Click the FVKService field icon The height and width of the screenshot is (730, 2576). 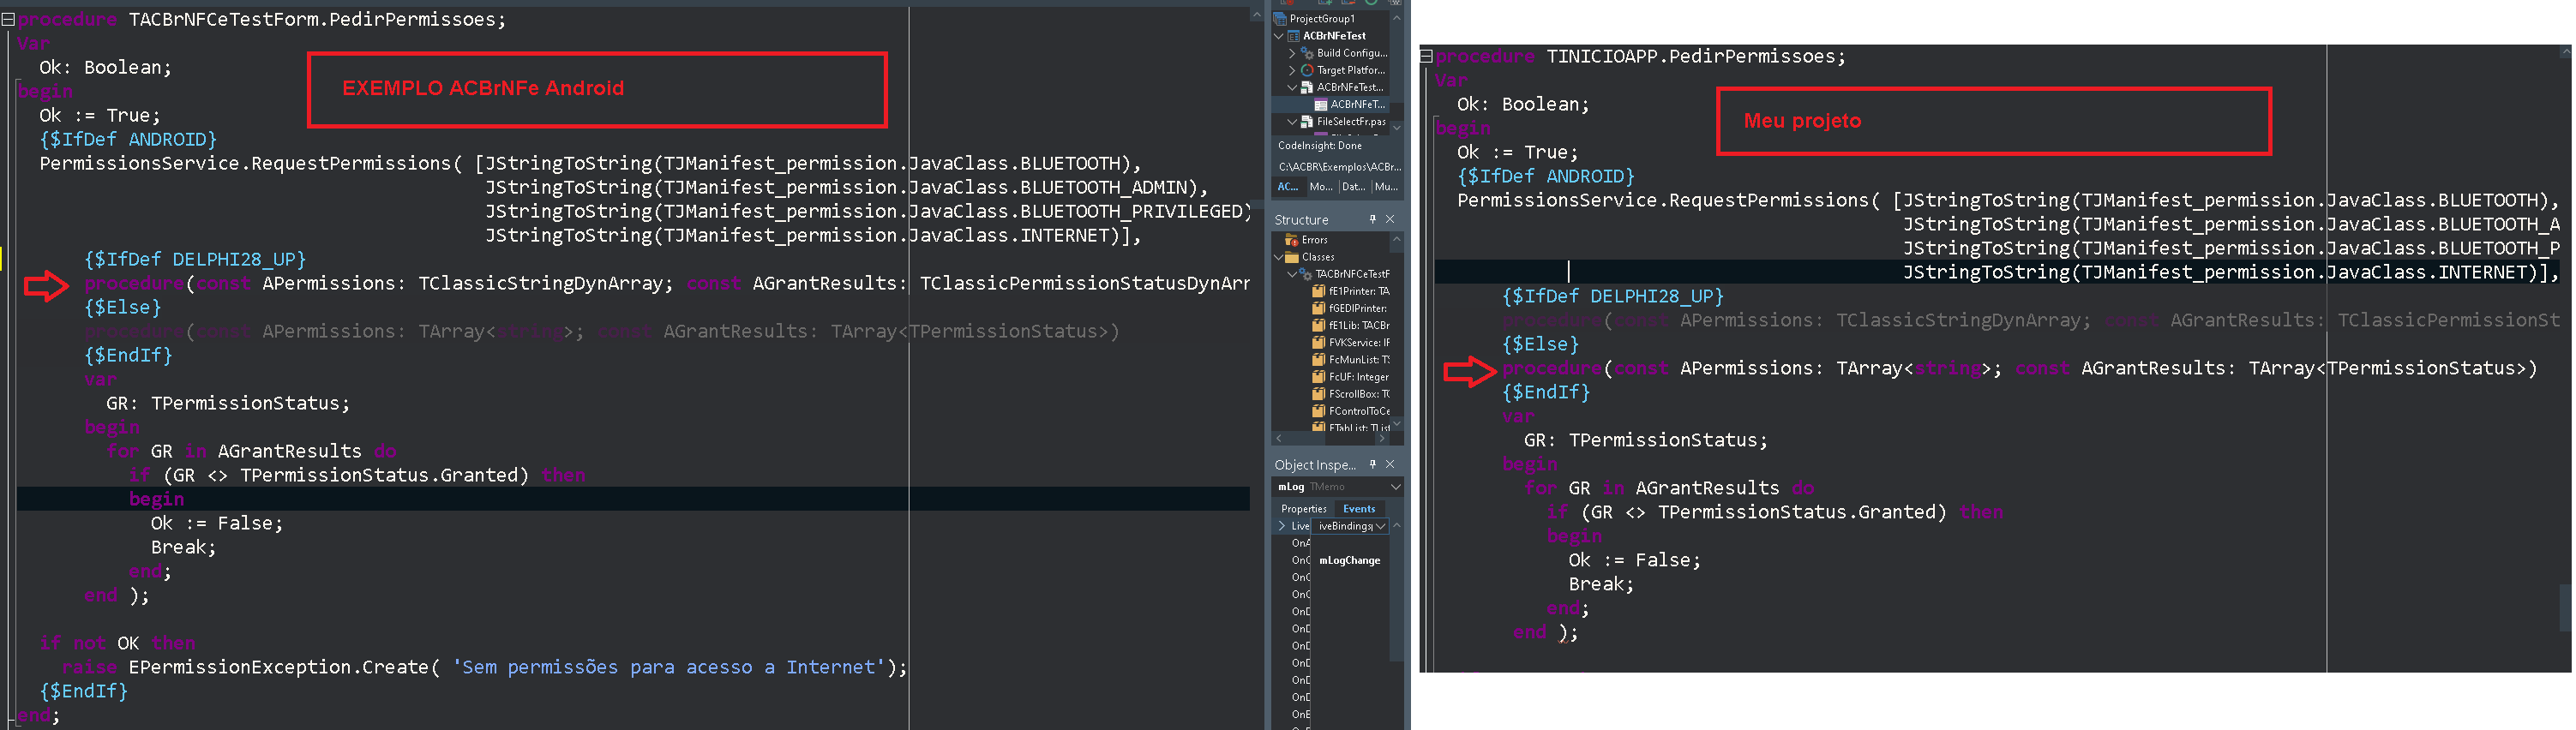tap(1318, 342)
